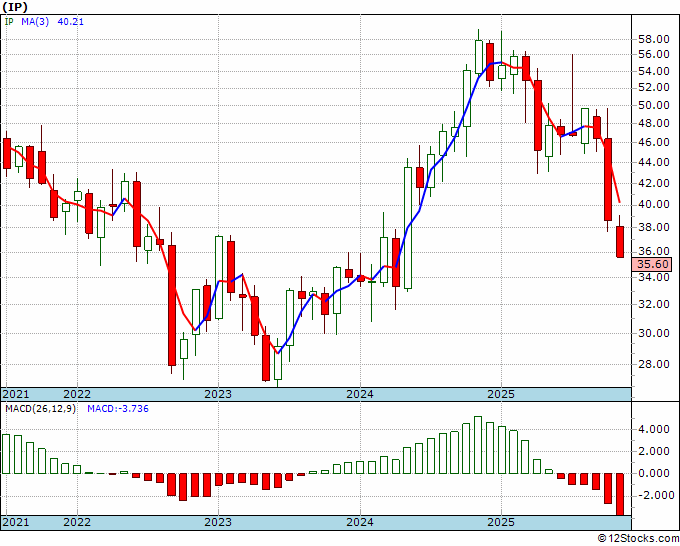Click the 42.00 price axis label
The width and height of the screenshot is (680, 546).
coord(654,183)
